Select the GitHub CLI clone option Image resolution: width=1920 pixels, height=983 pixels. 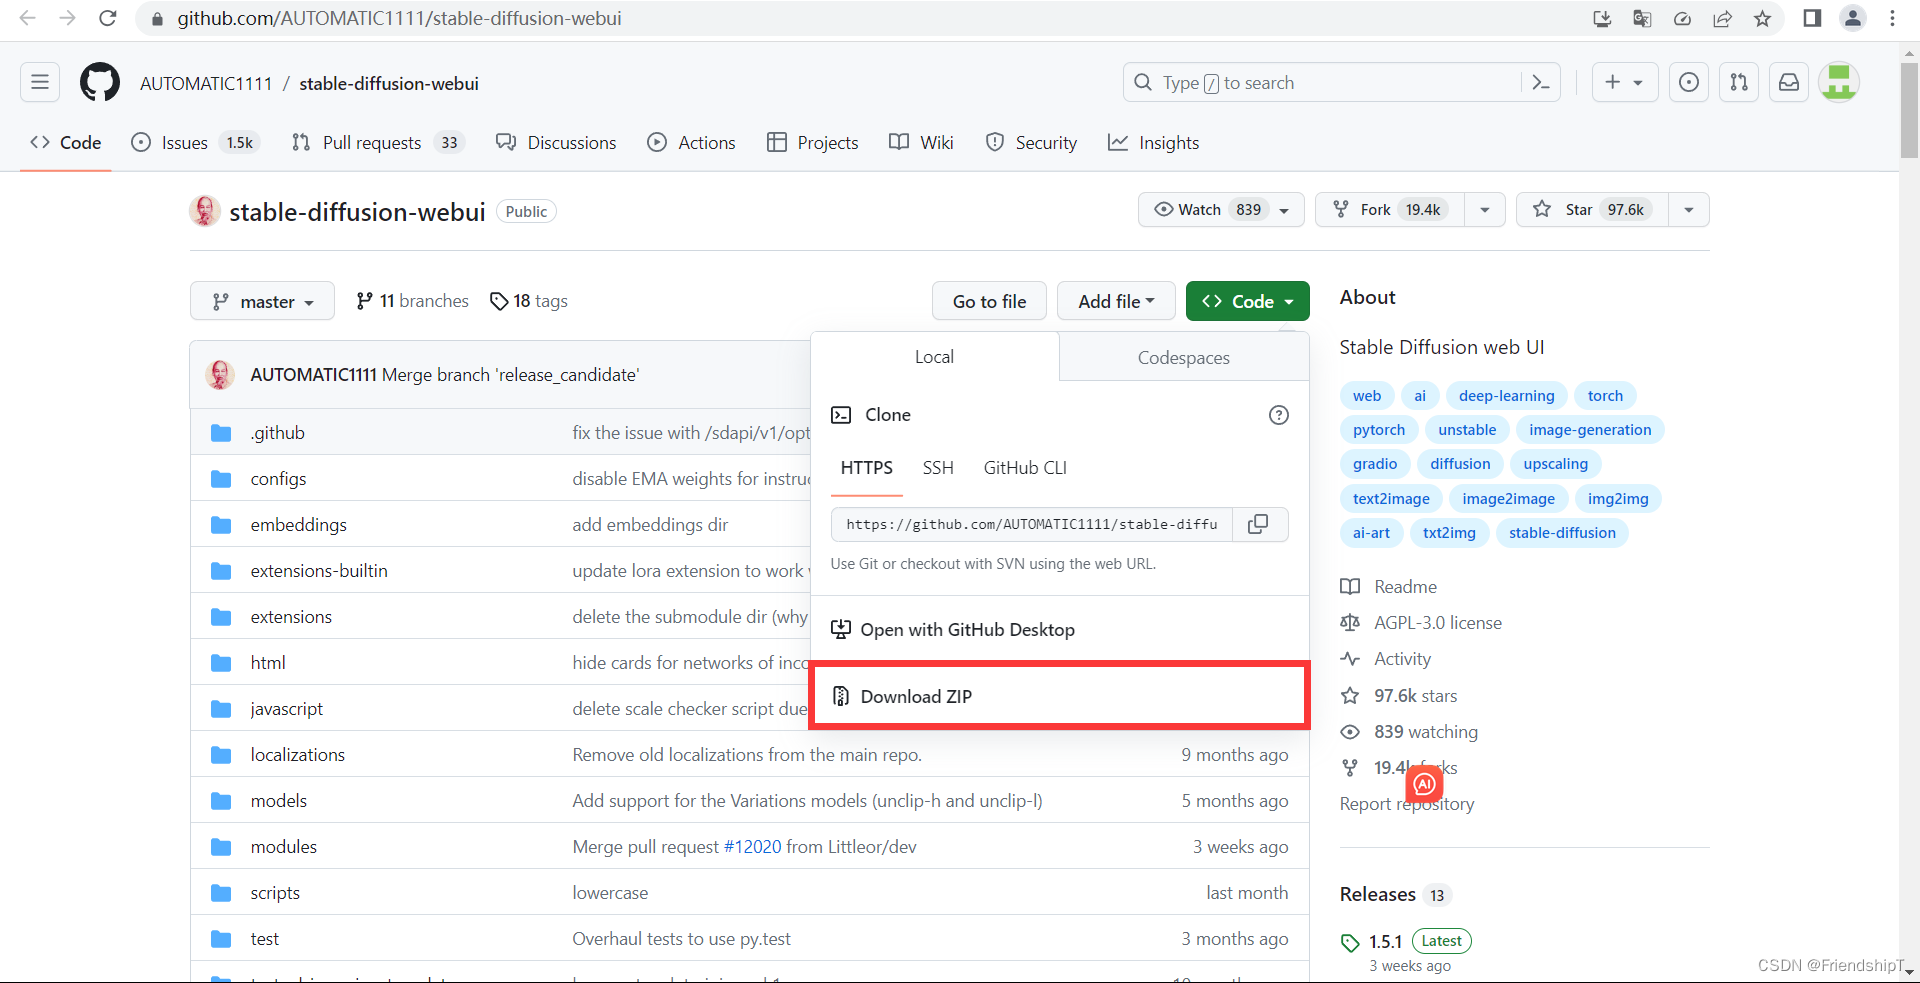click(x=1025, y=467)
